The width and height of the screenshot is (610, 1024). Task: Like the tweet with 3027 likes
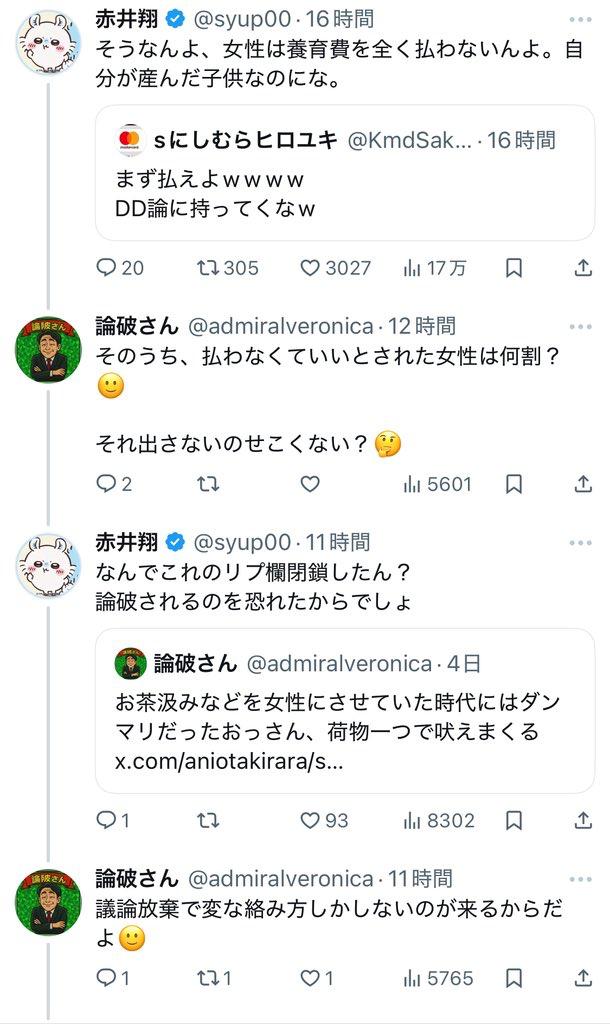[311, 267]
